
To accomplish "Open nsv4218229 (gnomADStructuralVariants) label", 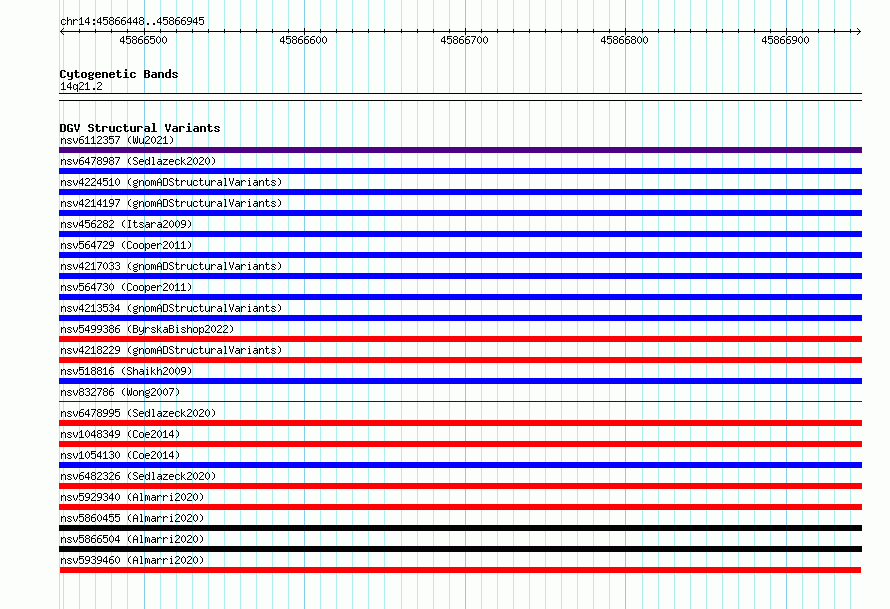I will coord(171,350).
